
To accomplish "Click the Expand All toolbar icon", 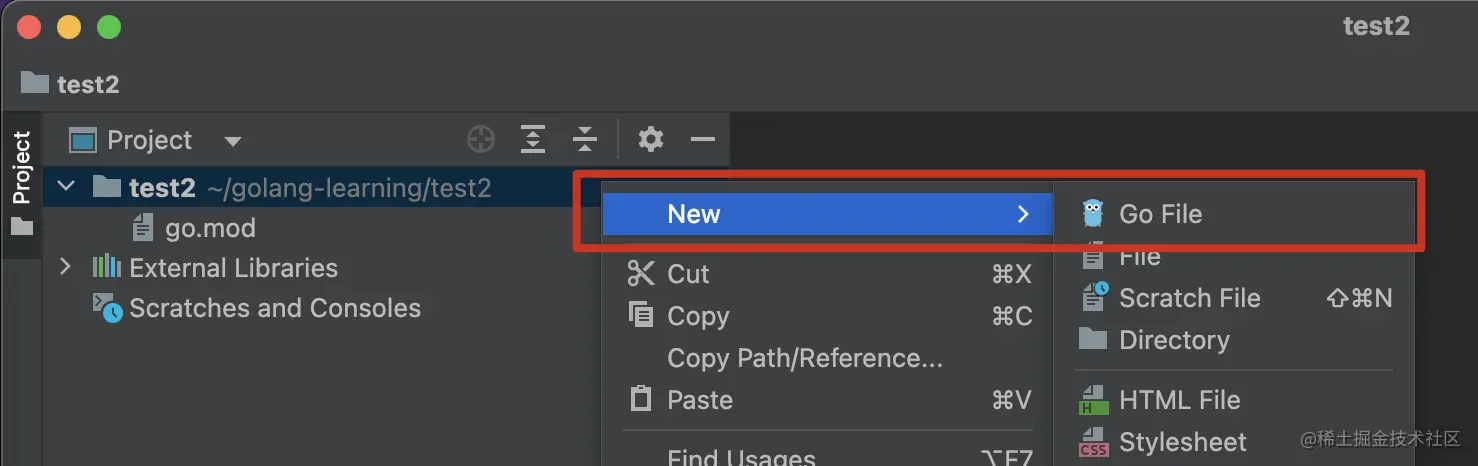I will click(533, 140).
